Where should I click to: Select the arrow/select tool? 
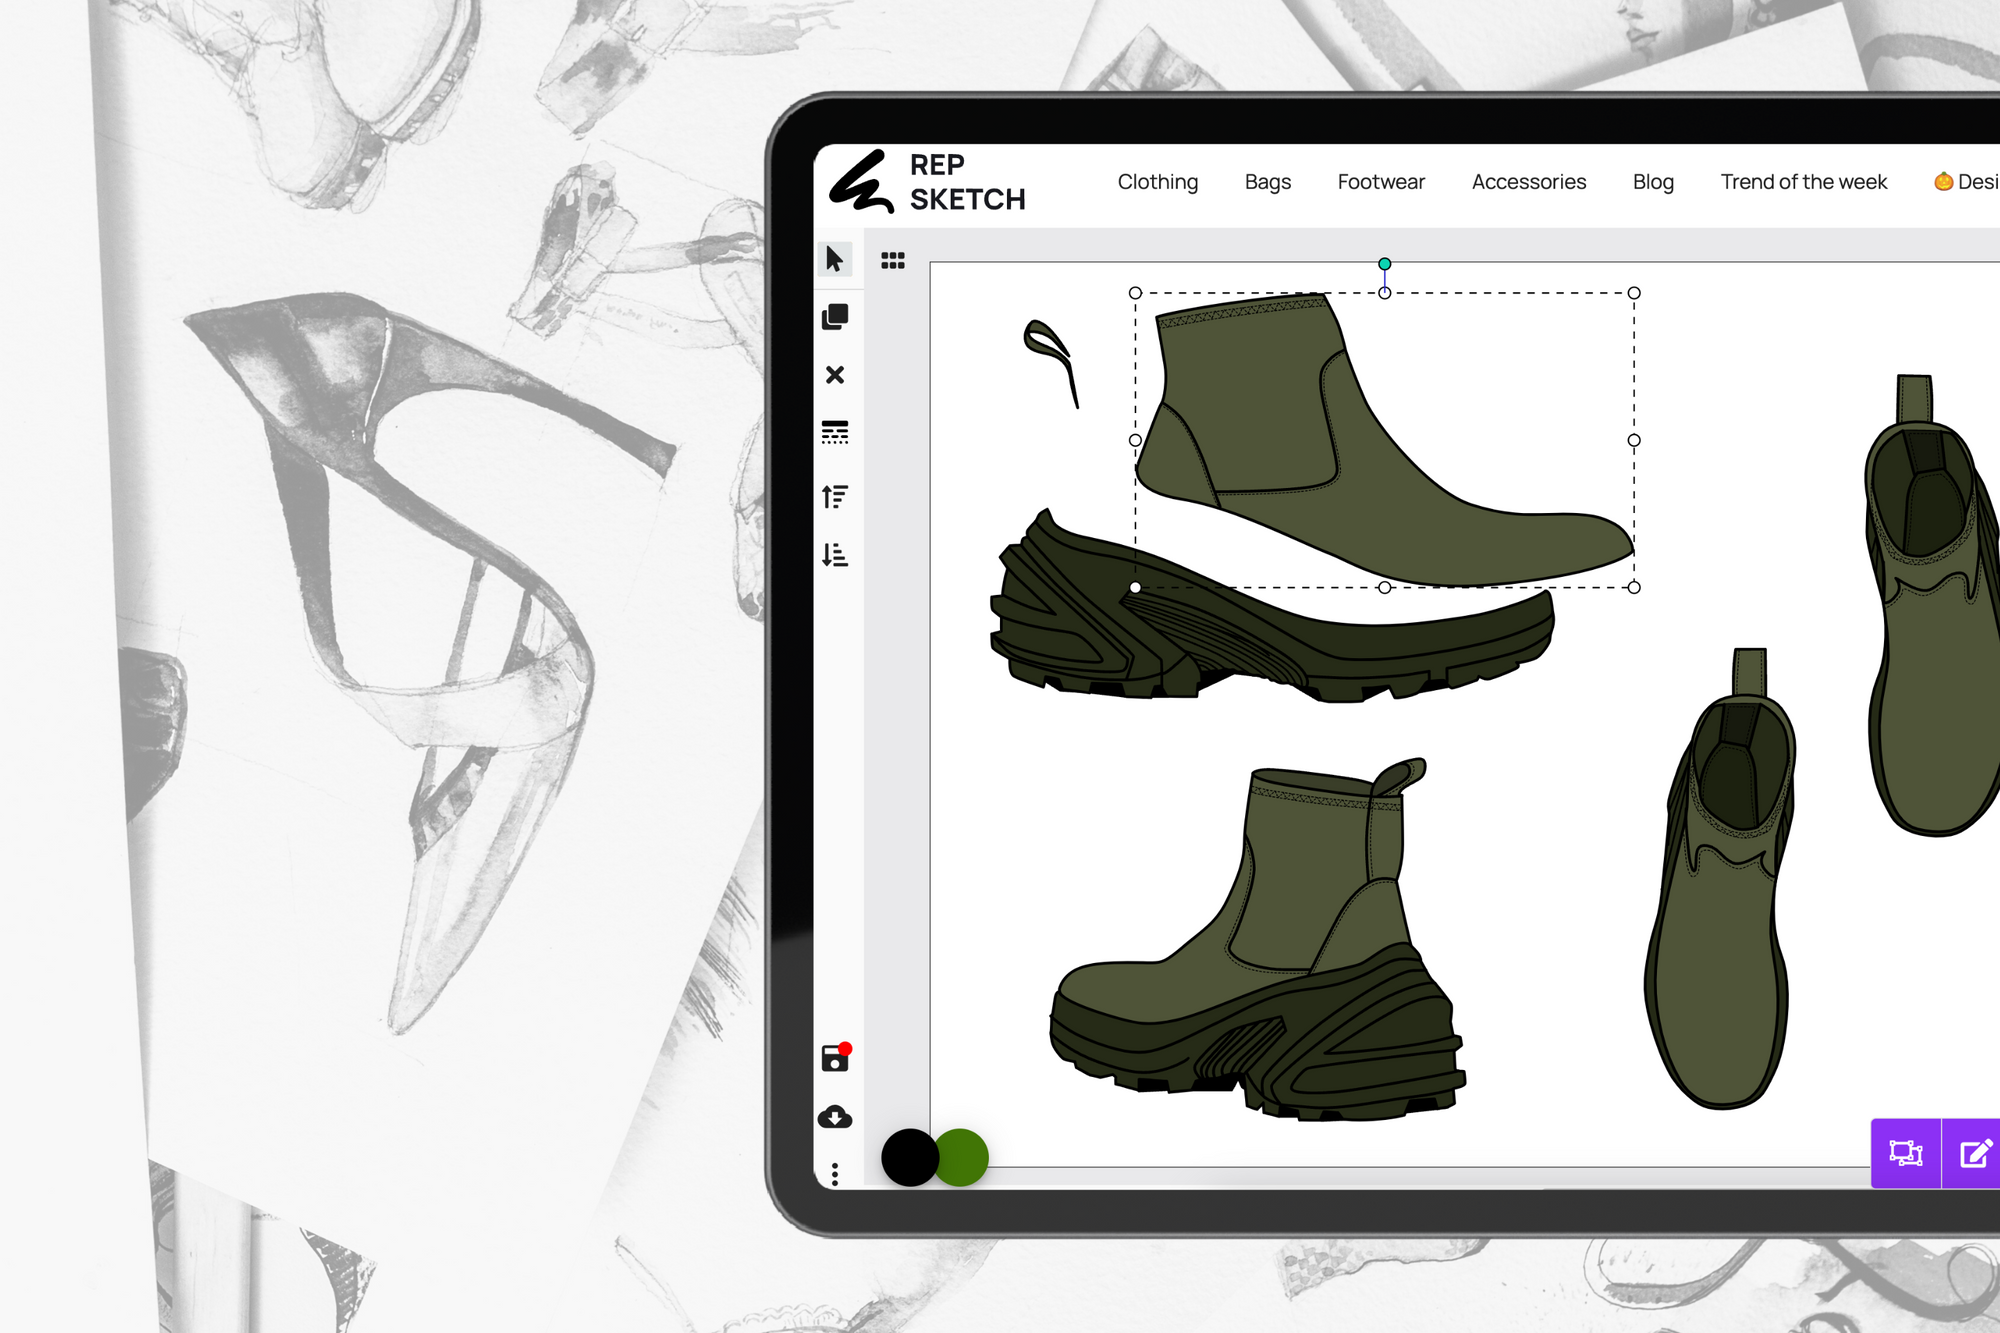(834, 260)
